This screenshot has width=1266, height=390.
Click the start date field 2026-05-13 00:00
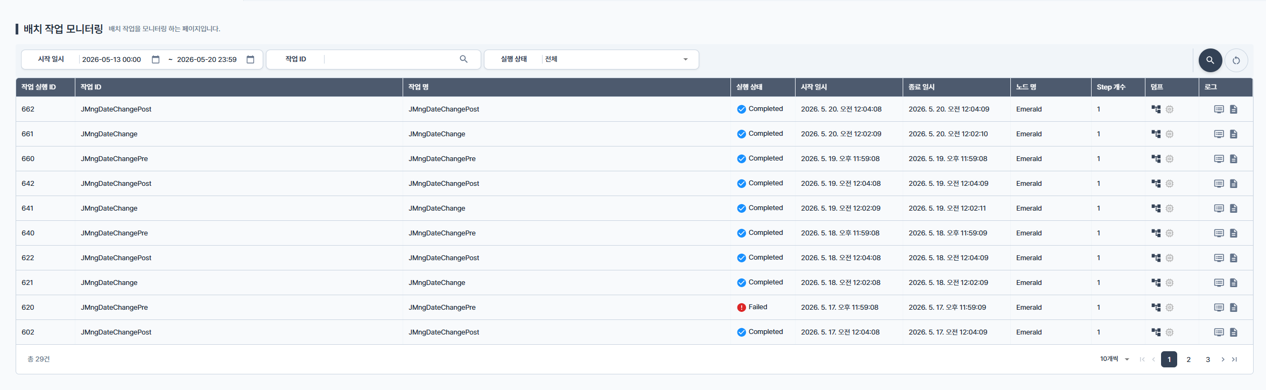pos(111,60)
